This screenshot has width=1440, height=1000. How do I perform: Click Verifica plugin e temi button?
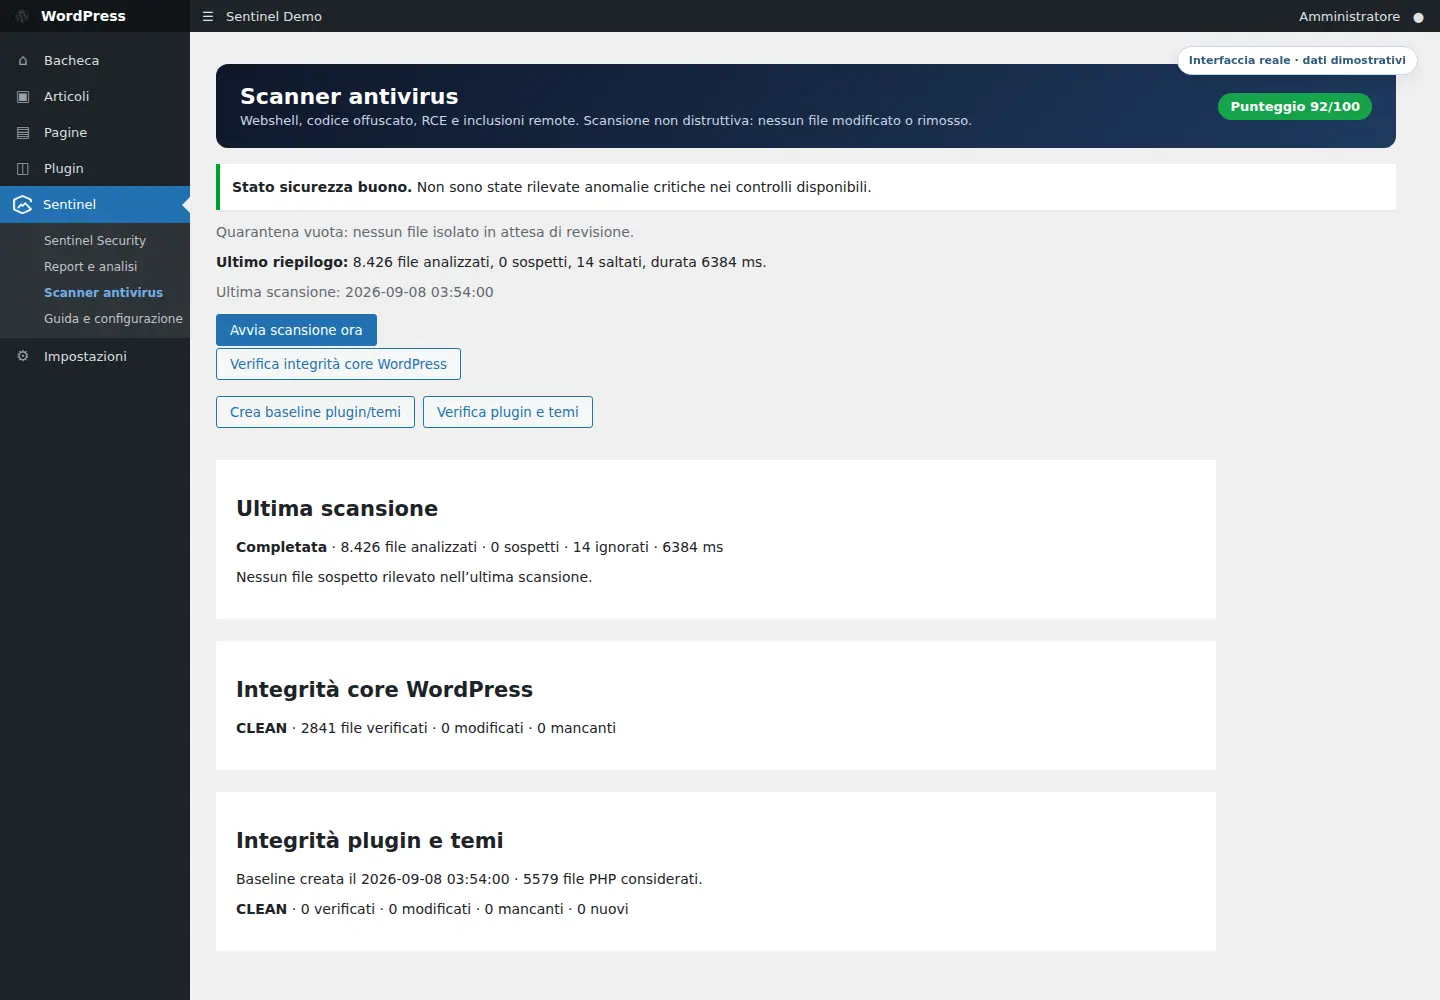click(x=508, y=412)
